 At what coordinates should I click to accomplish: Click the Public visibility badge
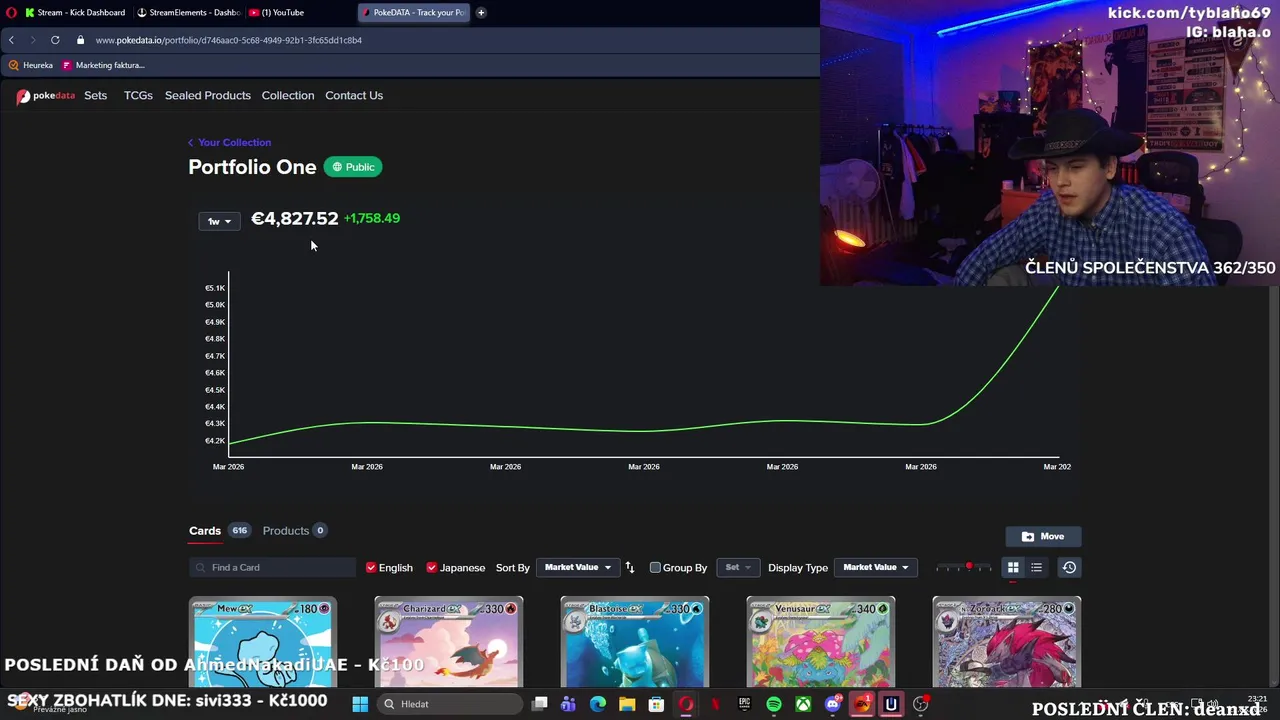coord(353,167)
